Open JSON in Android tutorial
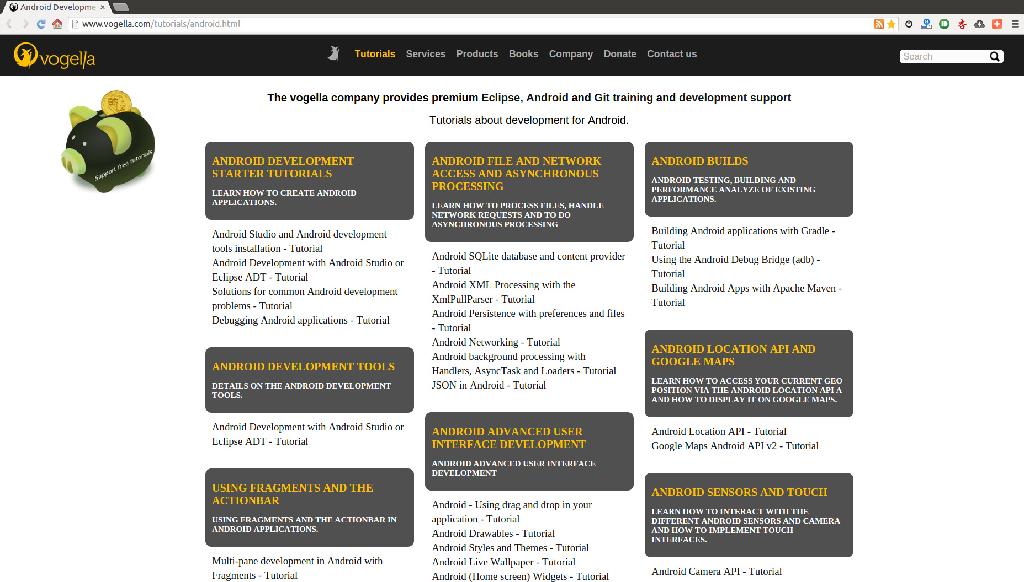 [488, 385]
